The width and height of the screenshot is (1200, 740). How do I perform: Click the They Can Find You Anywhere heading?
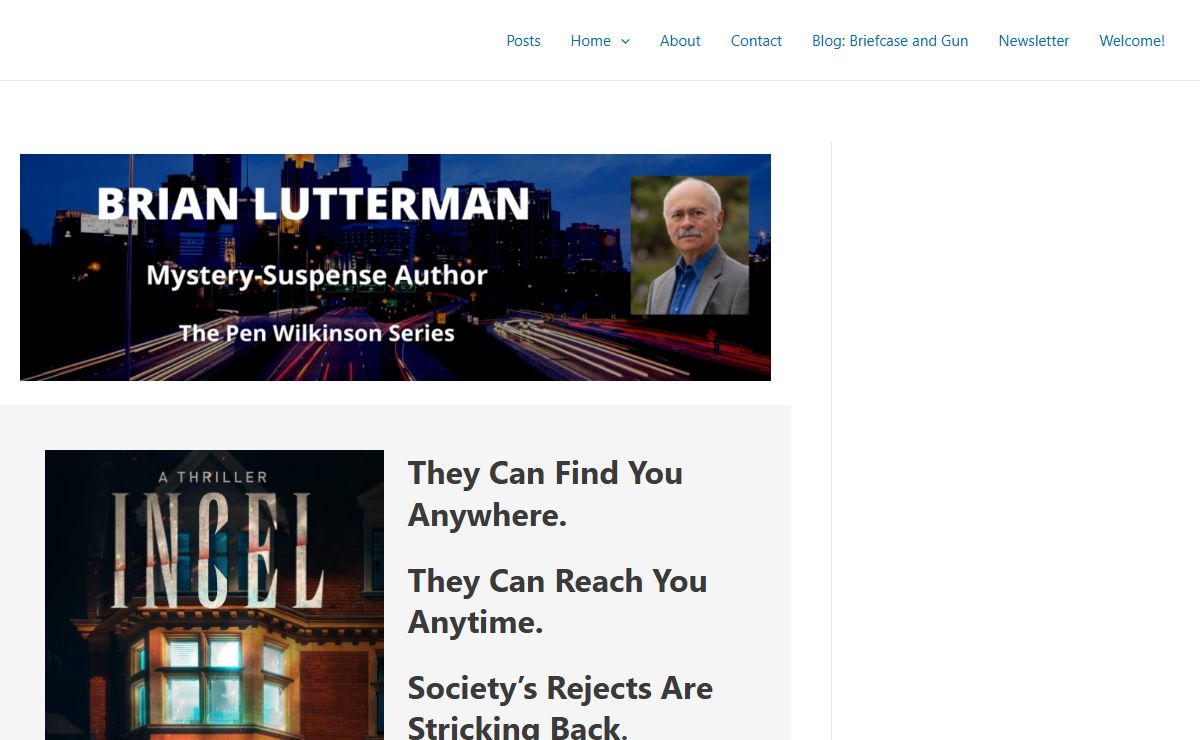pyautogui.click(x=545, y=494)
